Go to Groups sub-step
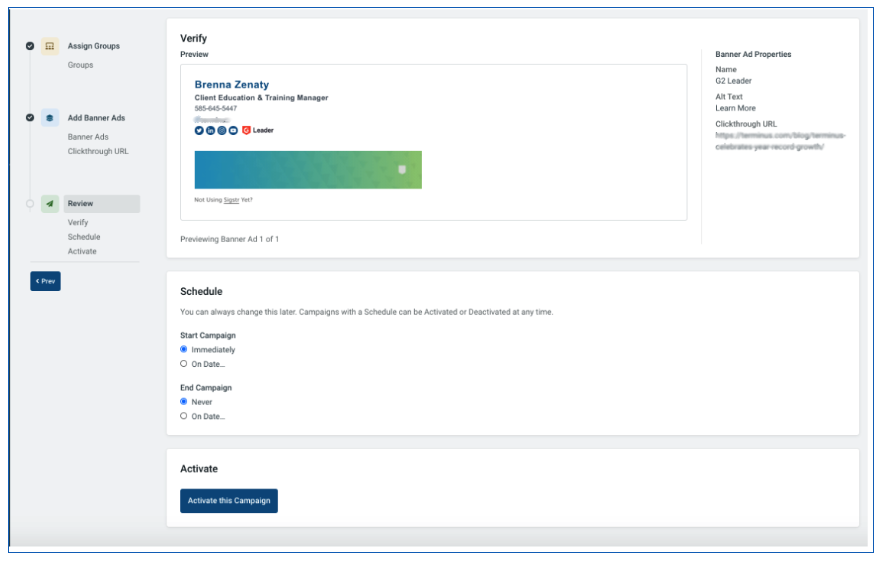This screenshot has height=568, width=887. [80, 65]
